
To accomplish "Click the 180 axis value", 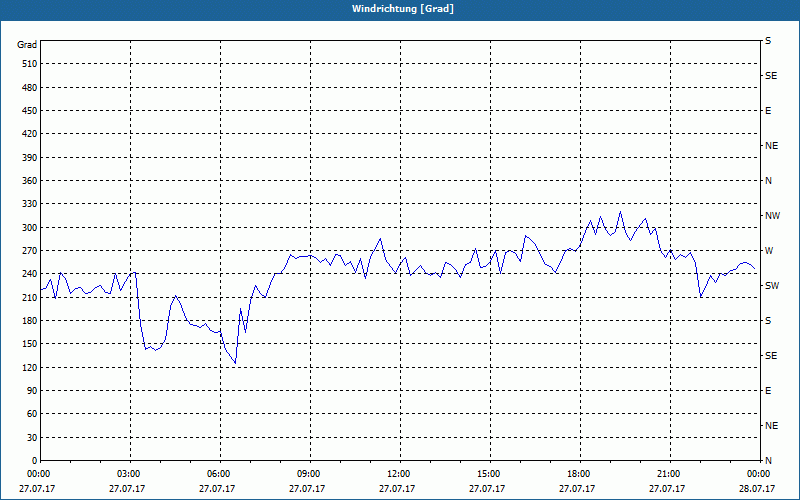I will pos(30,321).
